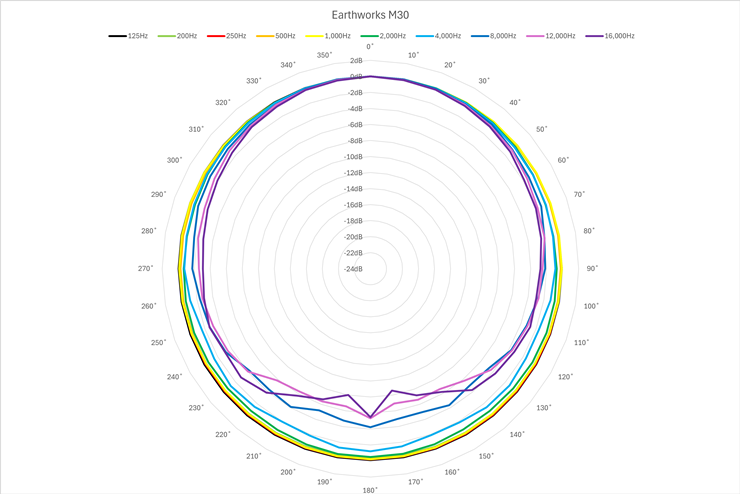Click the -6dB radial axis label

tap(355, 125)
